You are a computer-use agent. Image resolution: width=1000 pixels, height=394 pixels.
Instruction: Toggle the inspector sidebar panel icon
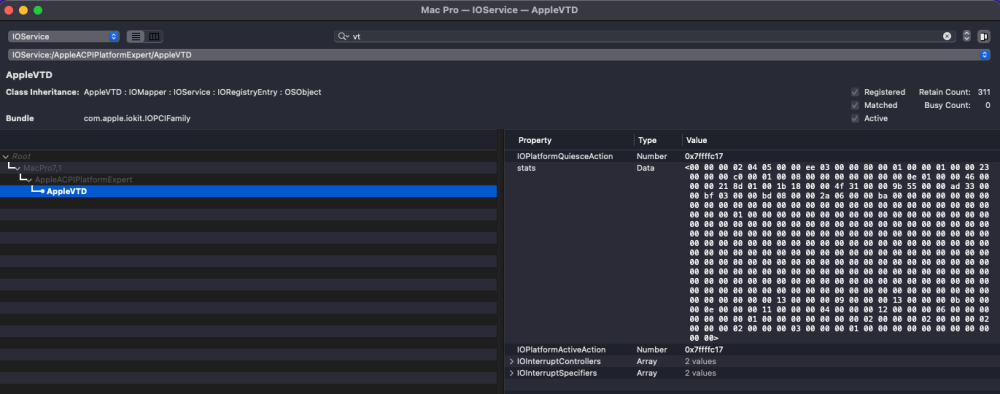[983, 36]
